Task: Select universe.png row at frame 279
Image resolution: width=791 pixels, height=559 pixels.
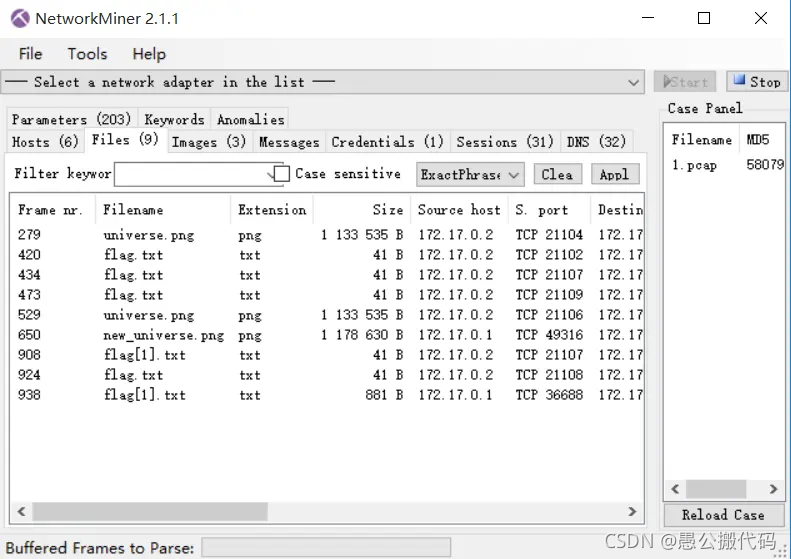Action: (x=327, y=235)
